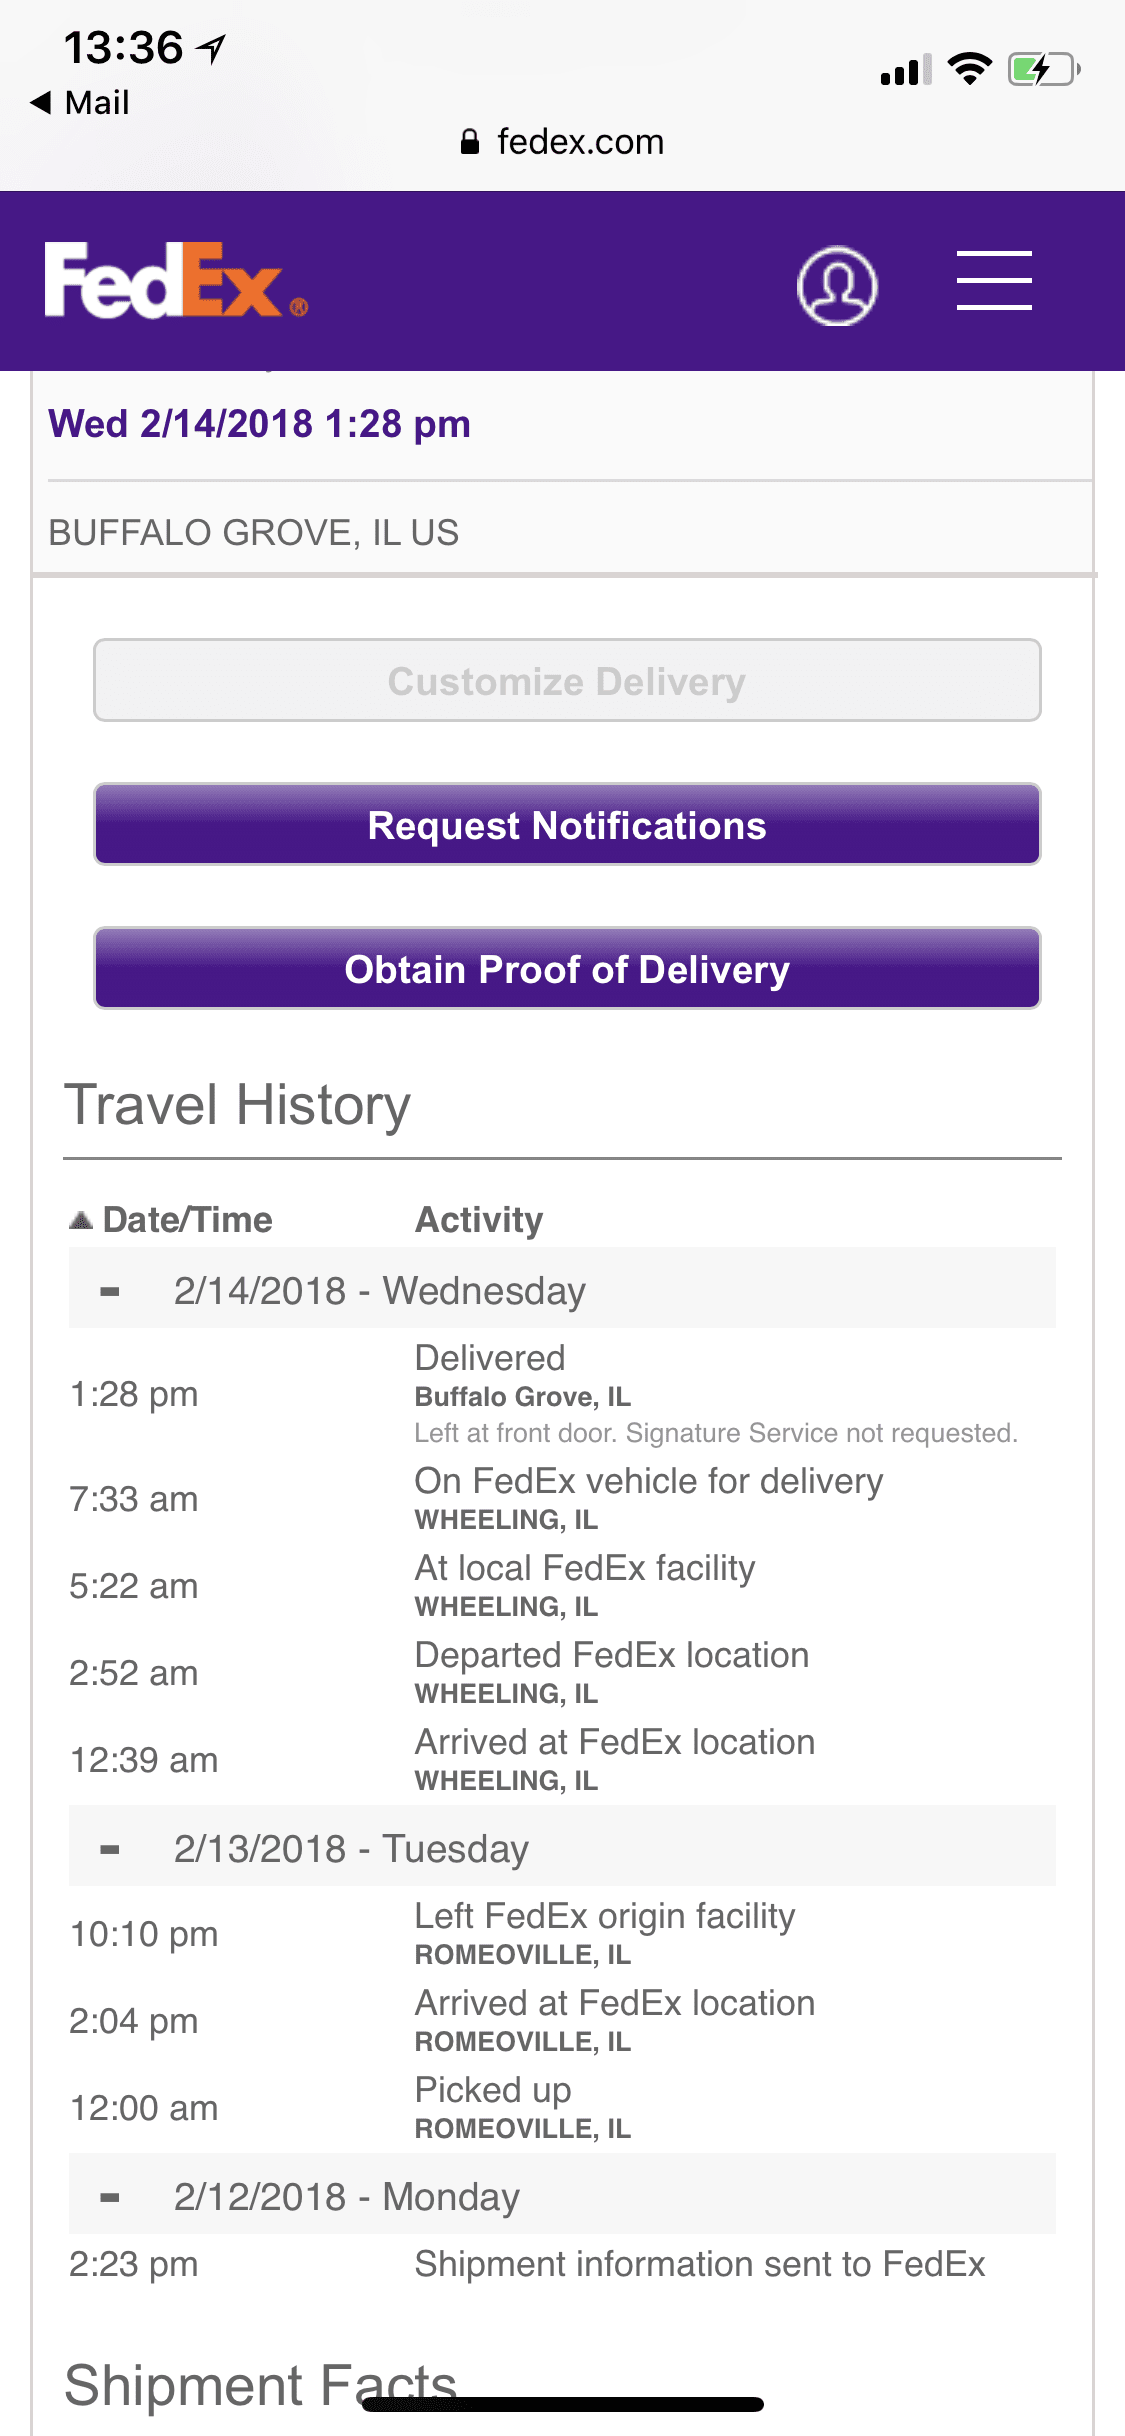Tap the home indicator bar
The image size is (1125, 2436).
(563, 2404)
